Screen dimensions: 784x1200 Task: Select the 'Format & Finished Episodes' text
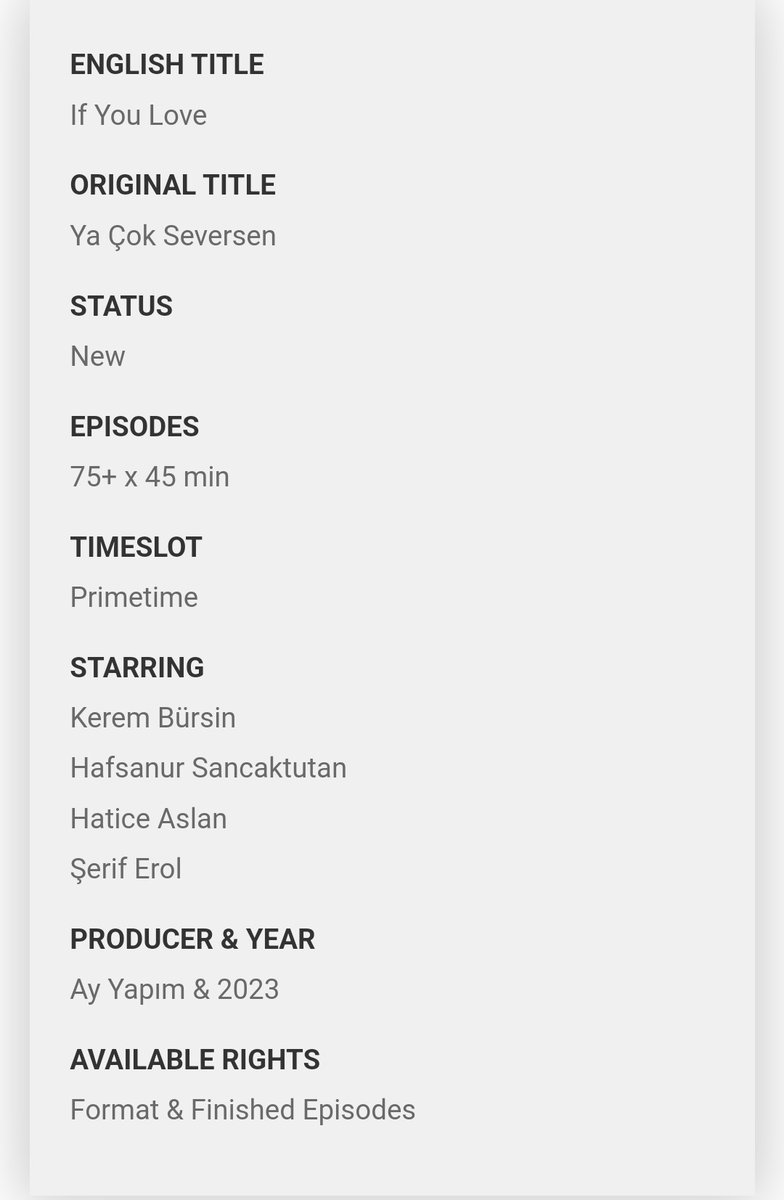(243, 1110)
